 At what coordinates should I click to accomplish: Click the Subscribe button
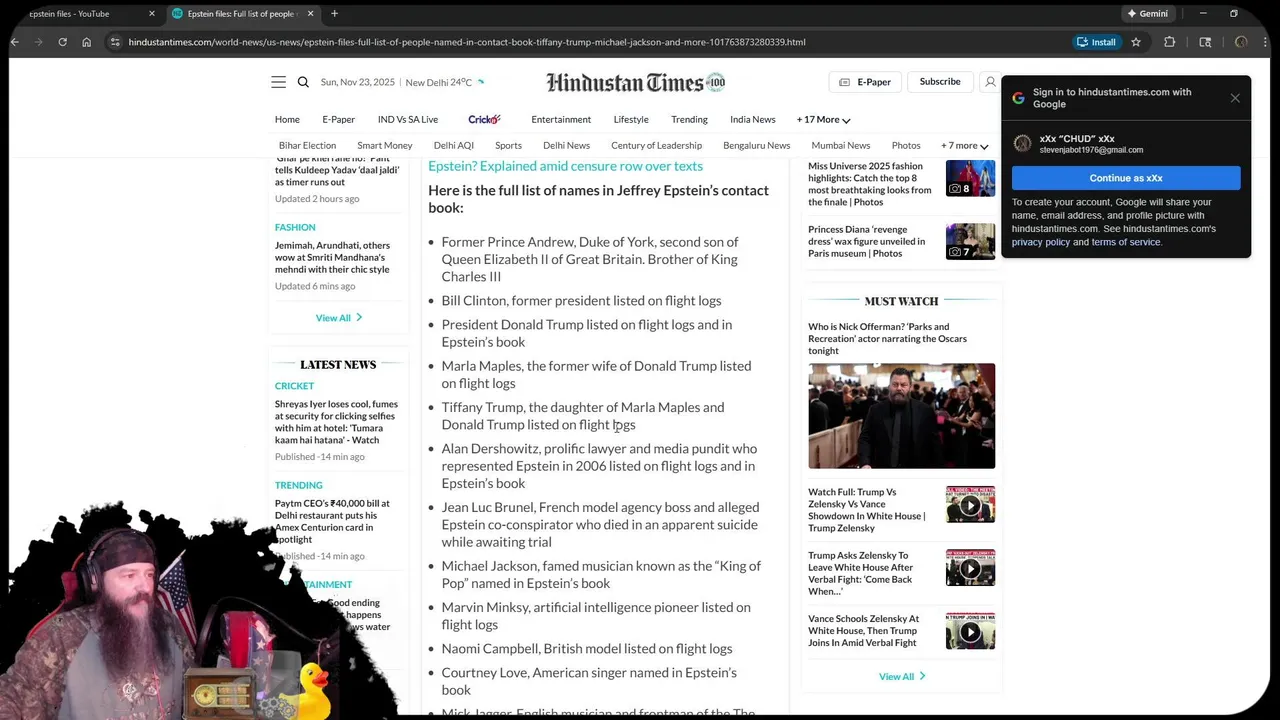940,82
